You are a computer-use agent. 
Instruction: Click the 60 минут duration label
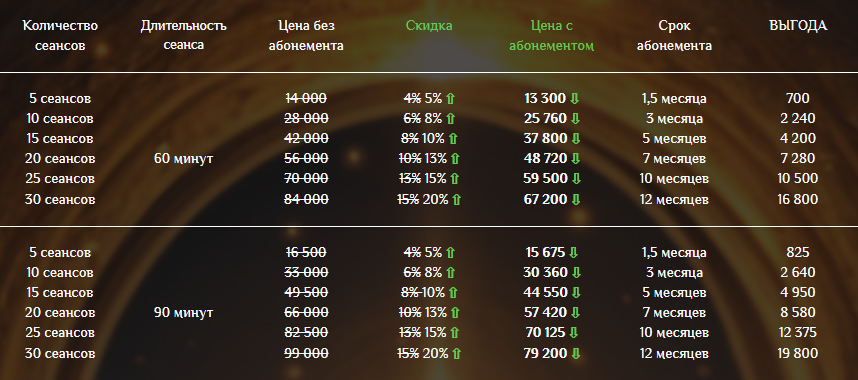coord(184,159)
